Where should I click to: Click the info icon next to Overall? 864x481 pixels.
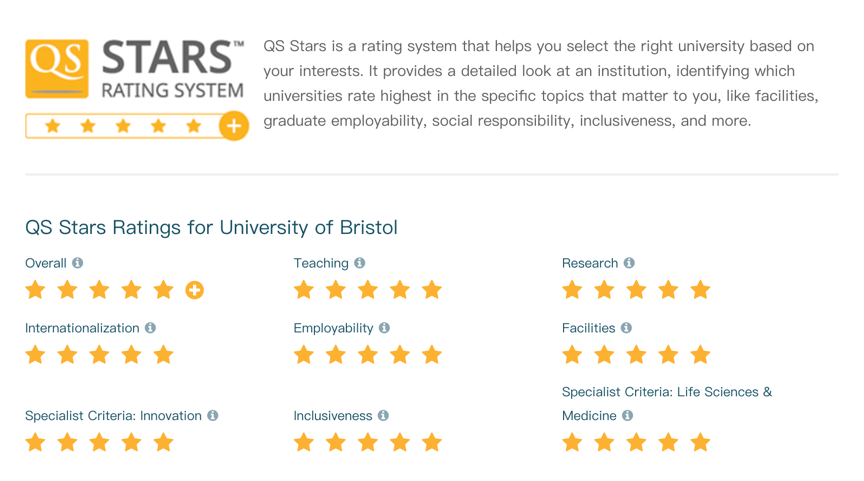78,263
